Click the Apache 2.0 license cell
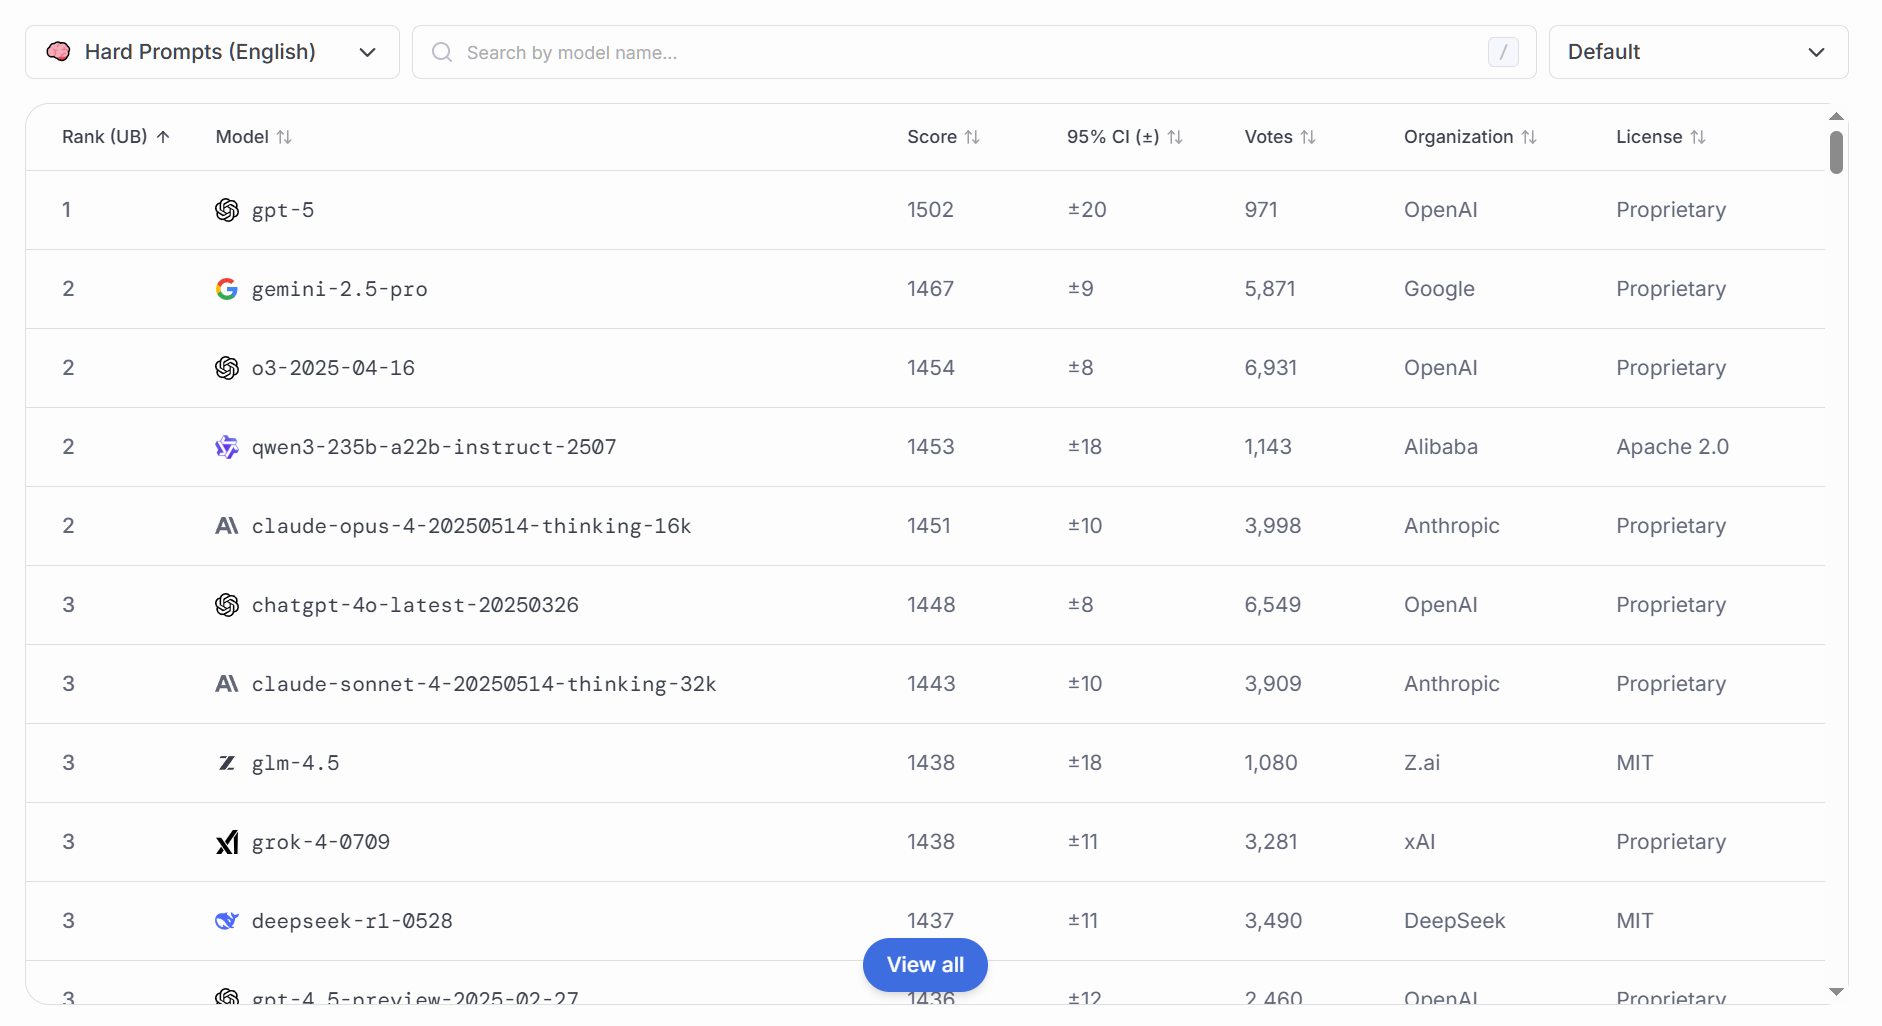1882x1026 pixels. 1672,447
